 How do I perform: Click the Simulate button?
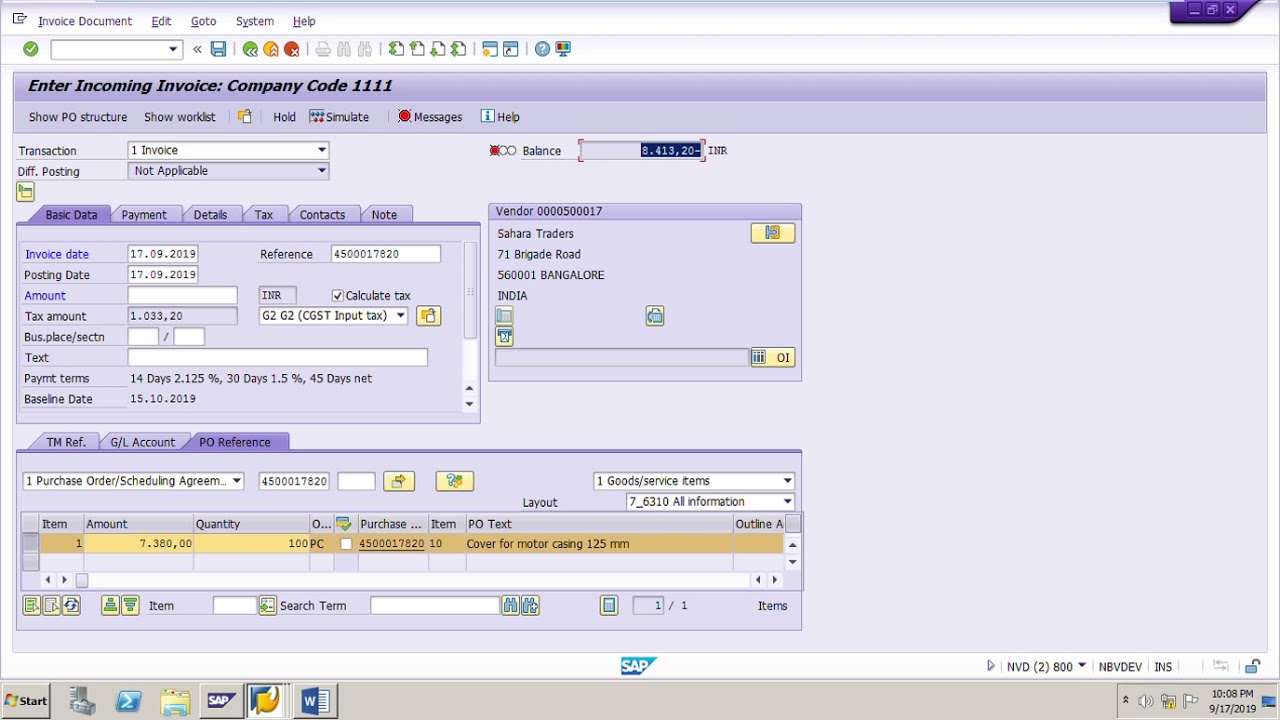pos(340,117)
